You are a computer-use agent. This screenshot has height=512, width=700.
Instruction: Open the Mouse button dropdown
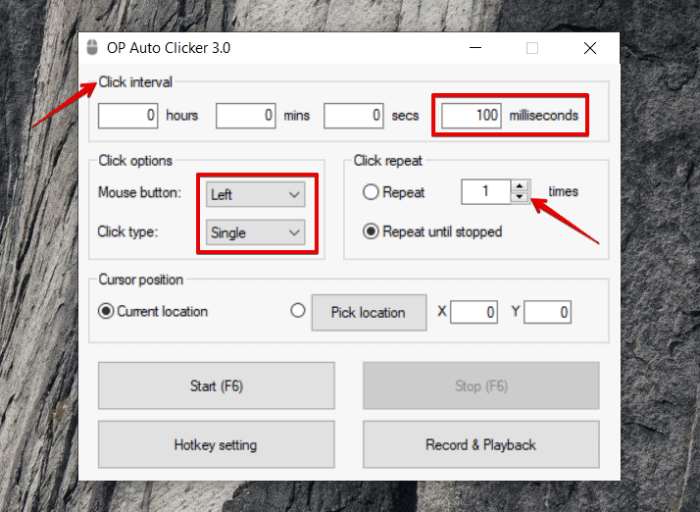pyautogui.click(x=255, y=194)
